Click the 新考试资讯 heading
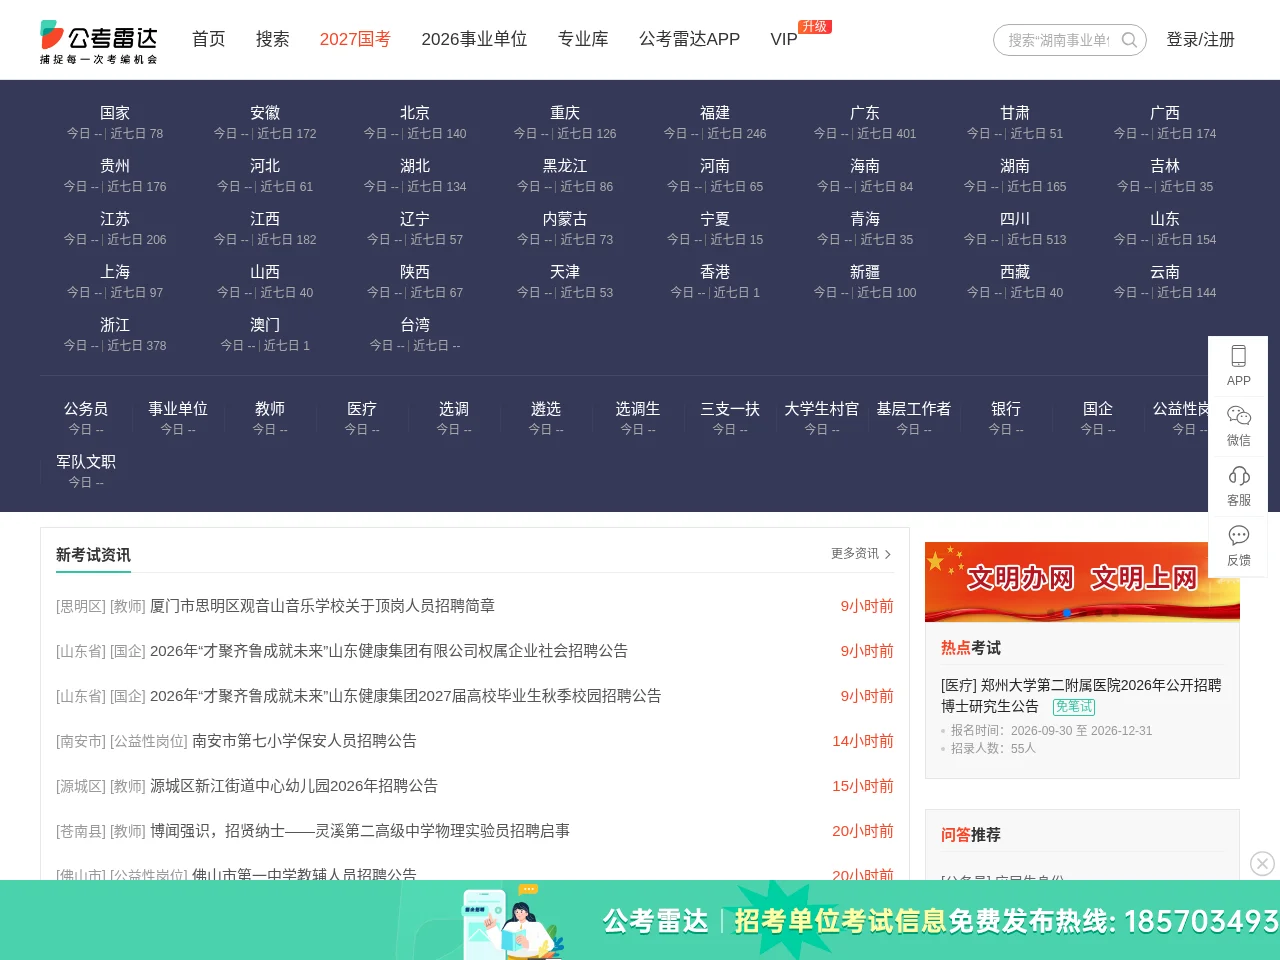Image resolution: width=1280 pixels, height=960 pixels. click(x=93, y=555)
